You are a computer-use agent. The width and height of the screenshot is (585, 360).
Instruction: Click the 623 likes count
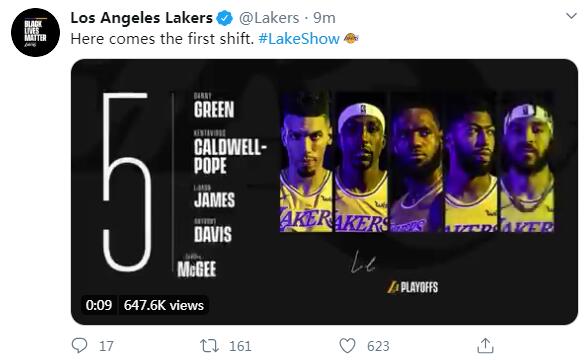click(378, 346)
